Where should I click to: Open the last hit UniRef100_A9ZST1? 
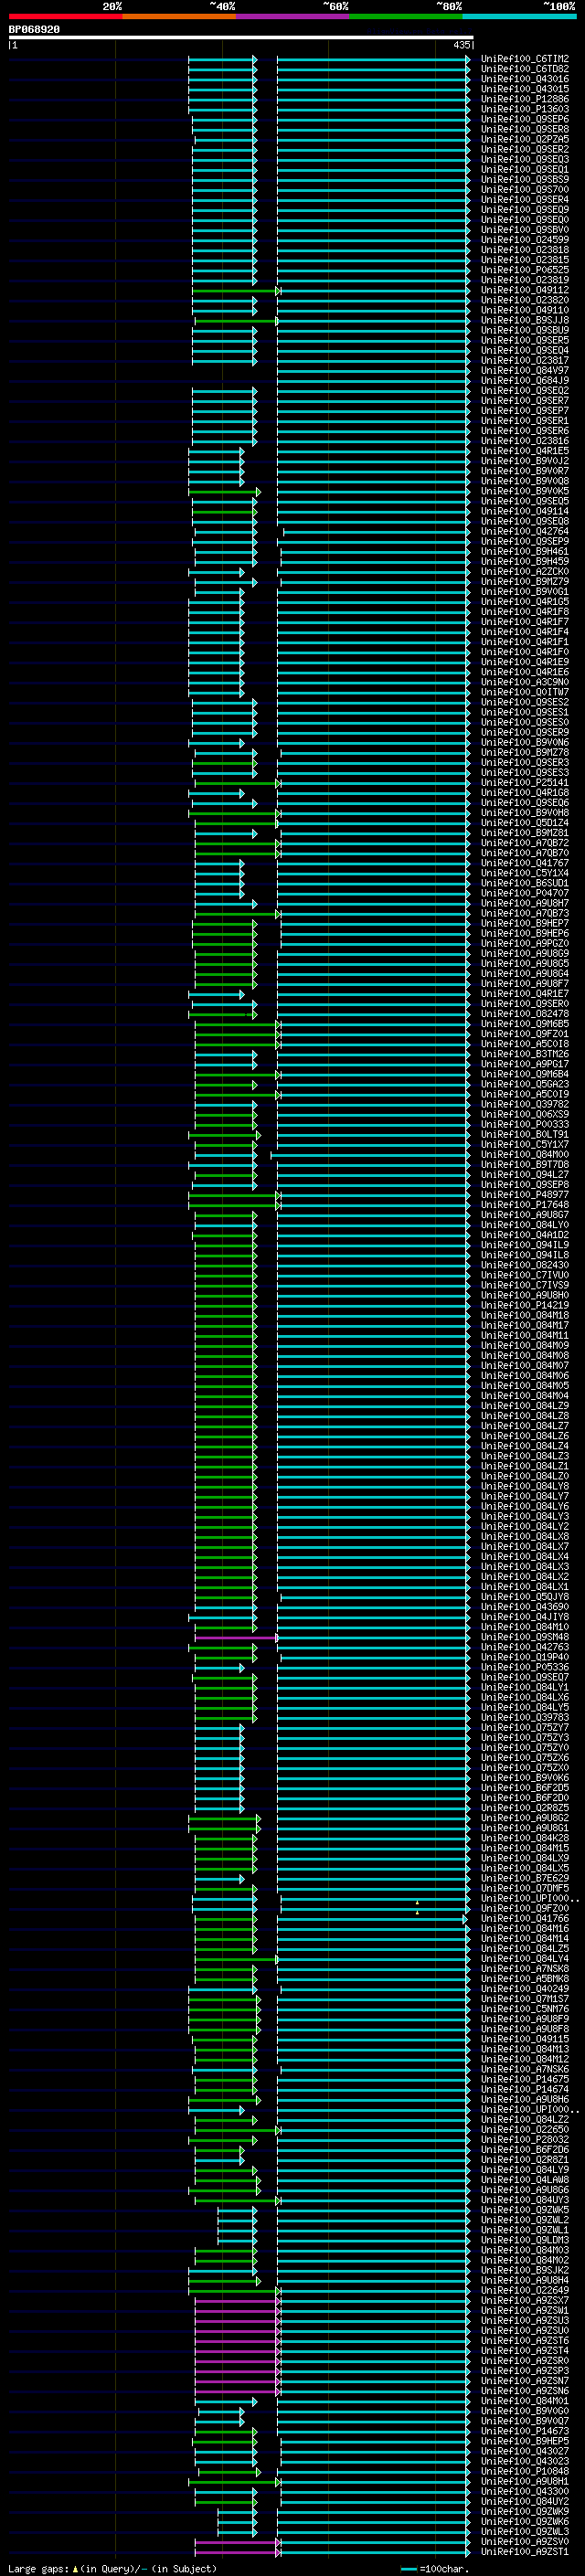pyautogui.click(x=525, y=2552)
